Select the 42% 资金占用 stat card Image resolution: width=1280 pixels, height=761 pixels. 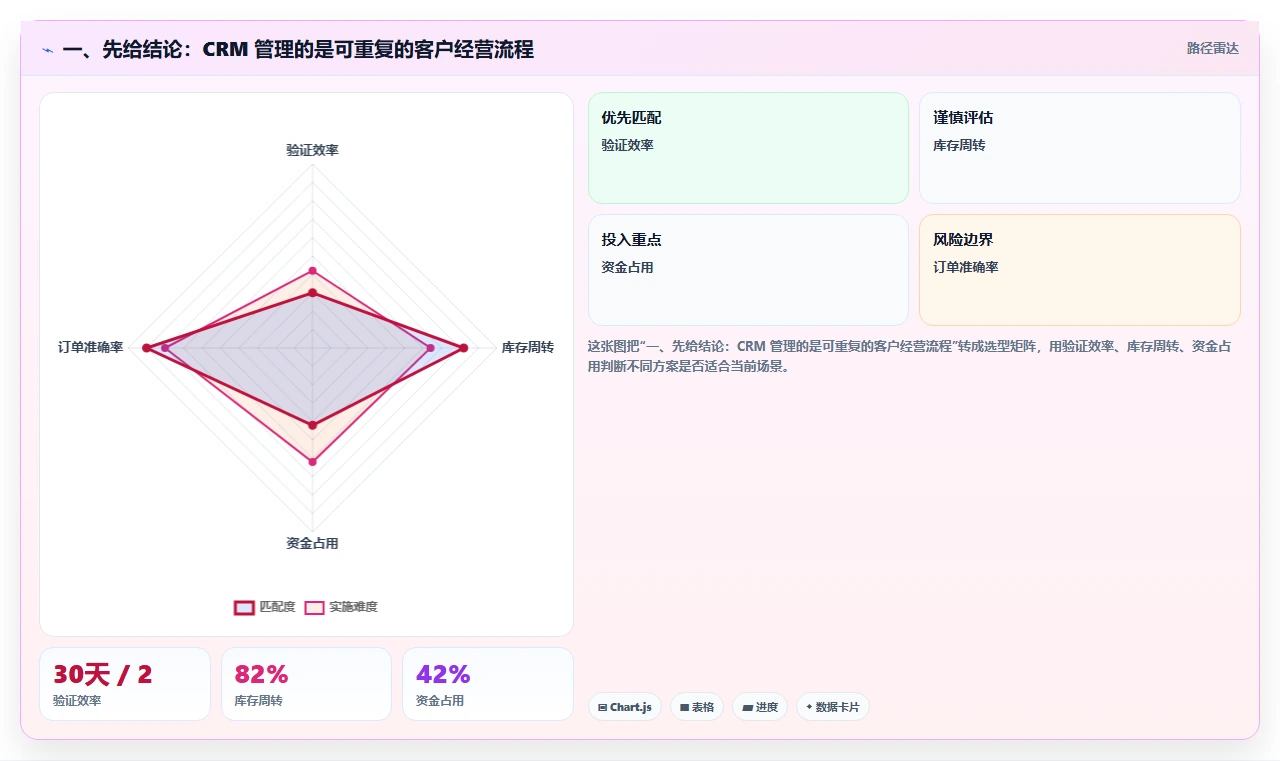click(x=488, y=684)
